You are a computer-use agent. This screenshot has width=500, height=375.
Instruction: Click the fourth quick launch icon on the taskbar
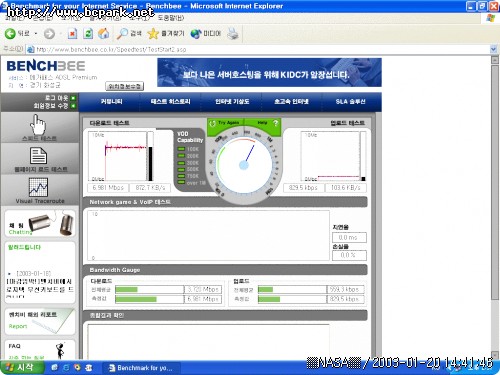pyautogui.click(x=89, y=367)
